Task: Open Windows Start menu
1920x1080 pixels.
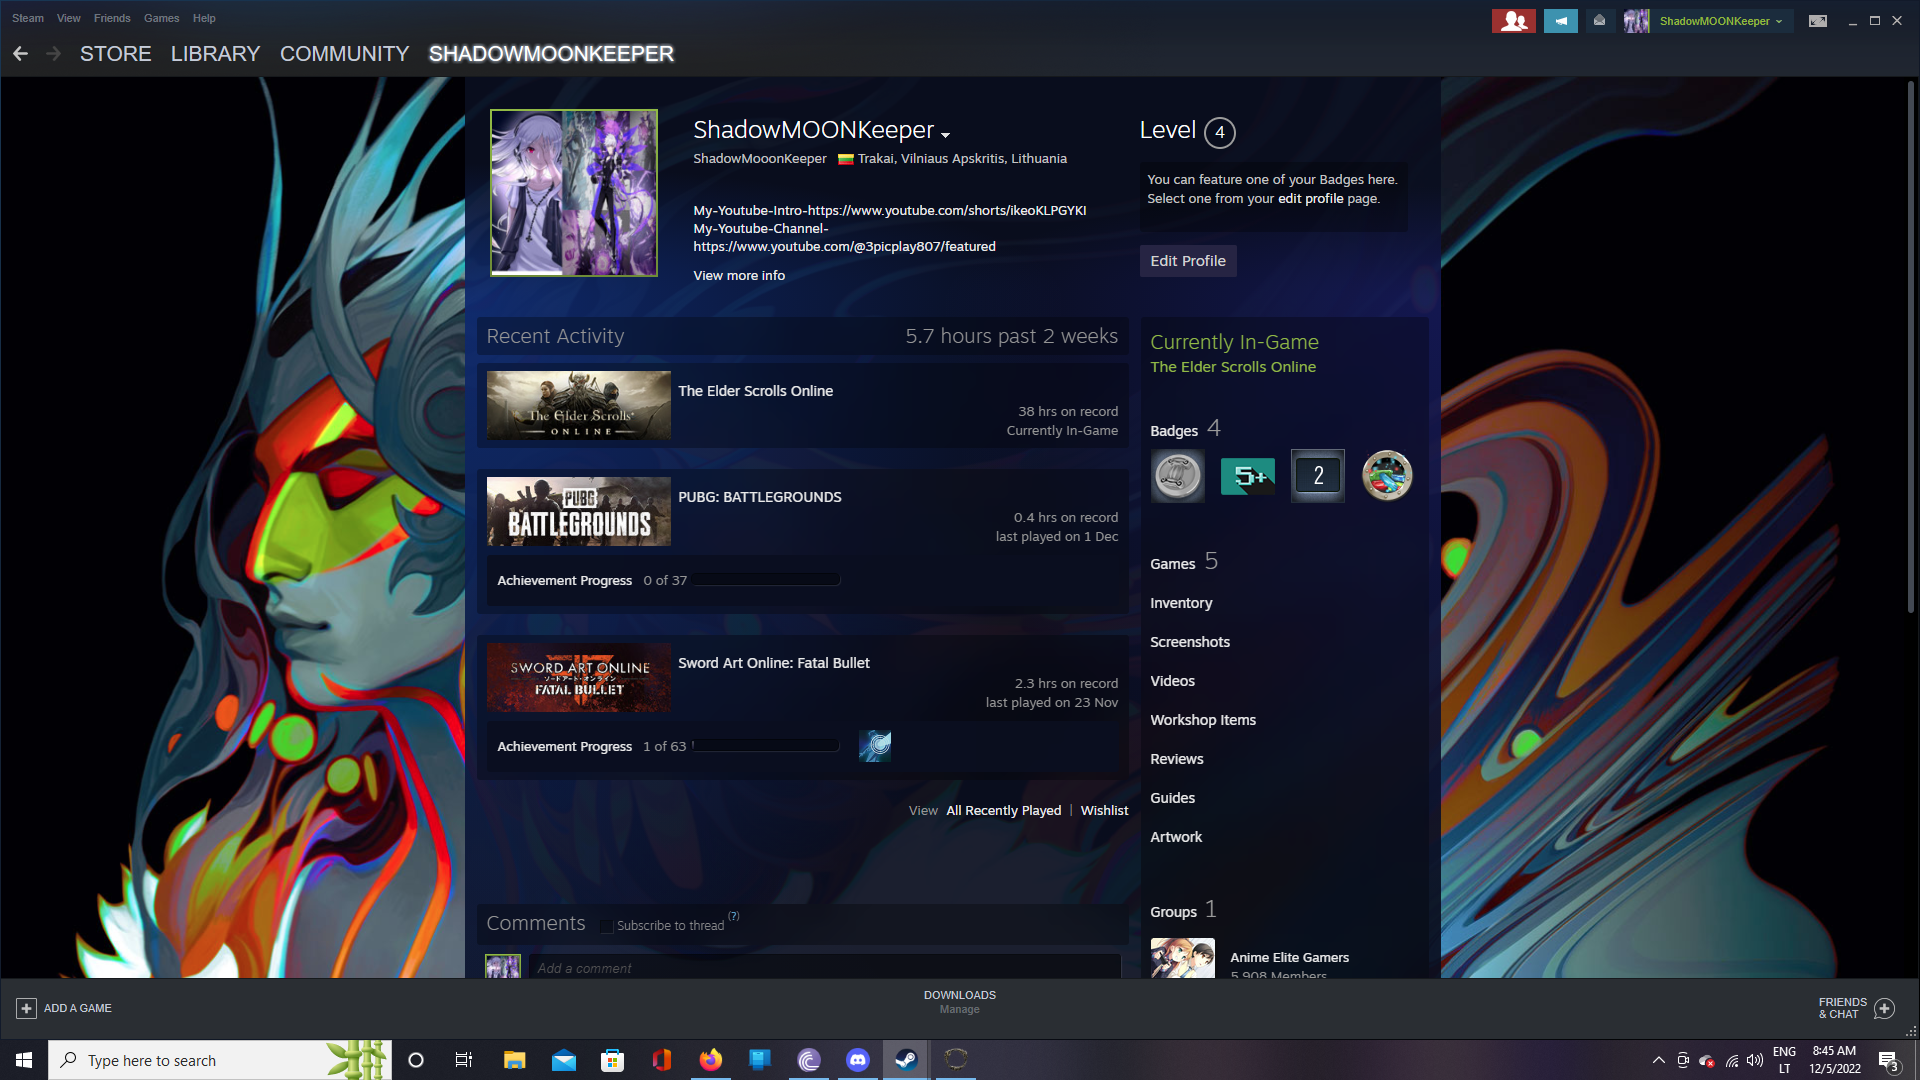Action: coord(24,1060)
